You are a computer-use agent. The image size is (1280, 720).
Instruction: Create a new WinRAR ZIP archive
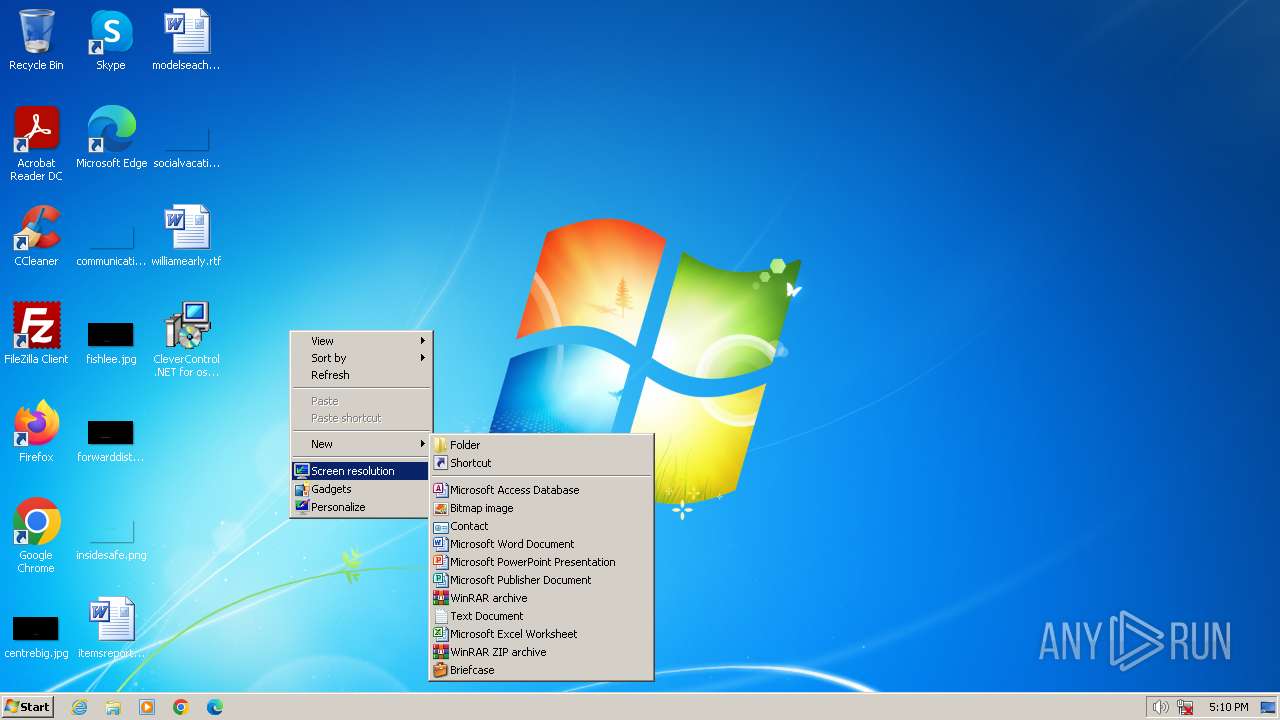tap(541, 652)
